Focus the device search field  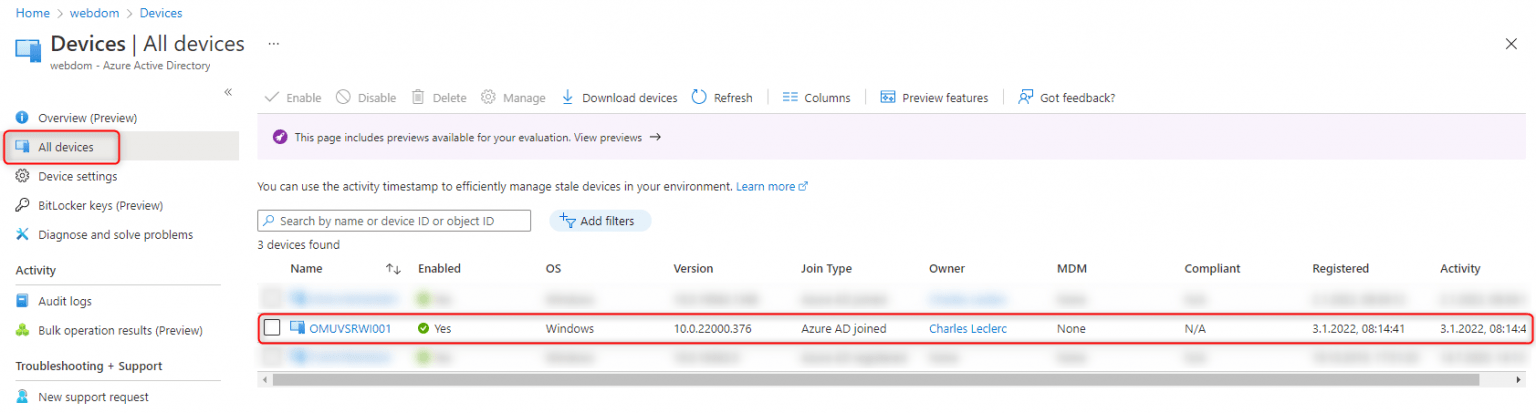394,220
